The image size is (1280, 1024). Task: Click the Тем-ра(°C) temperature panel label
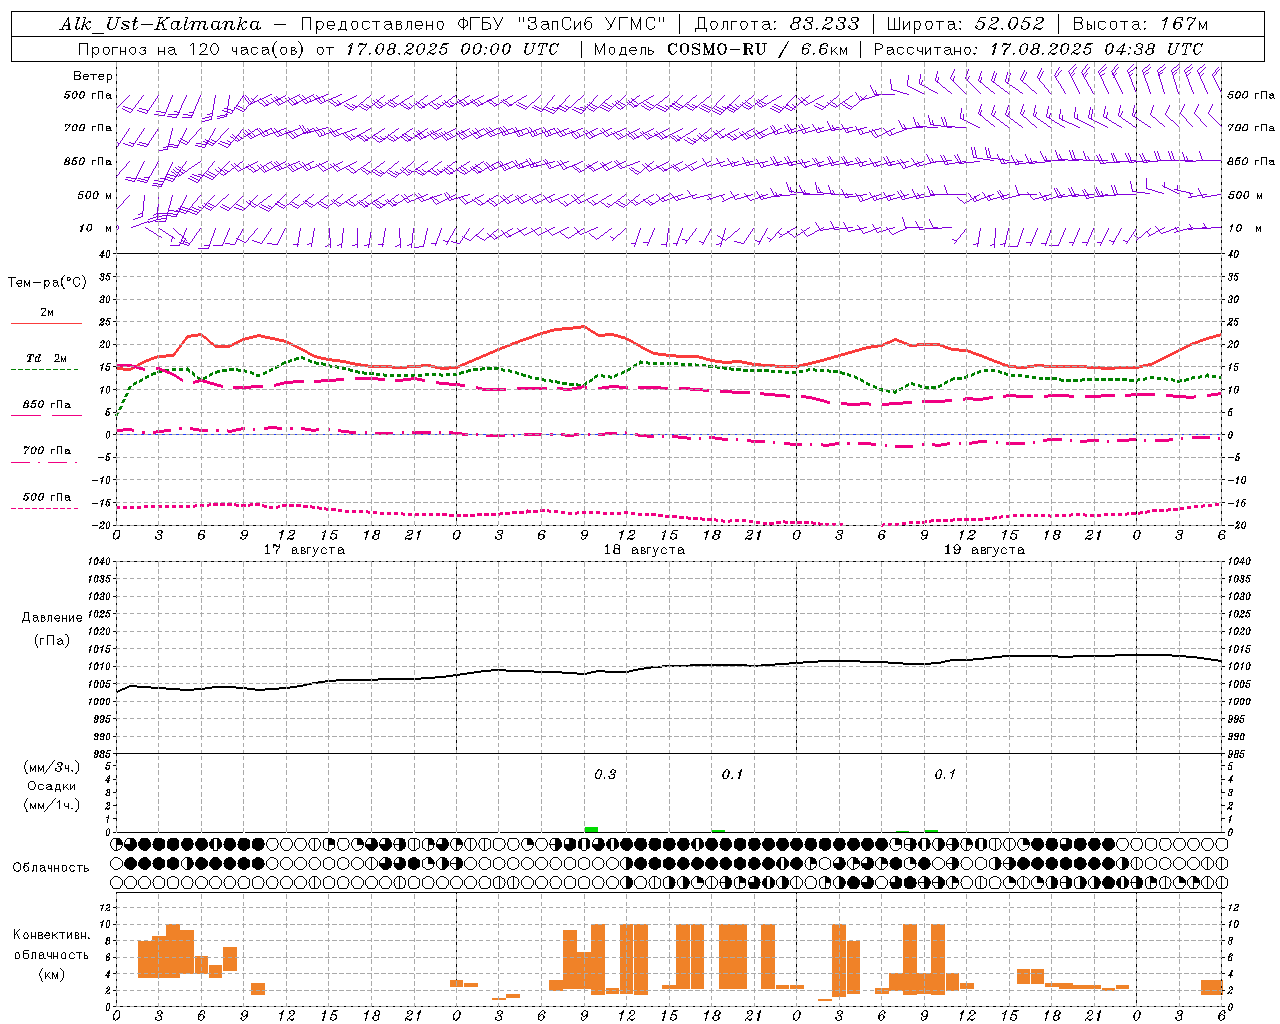coord(47,283)
